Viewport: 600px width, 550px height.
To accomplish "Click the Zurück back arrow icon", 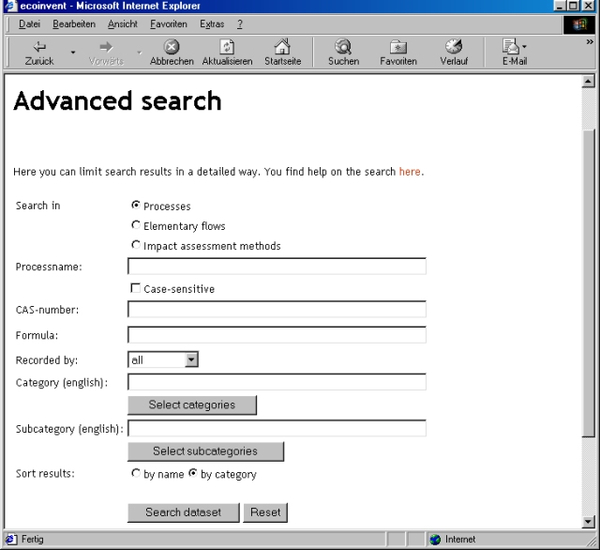I will coord(40,47).
